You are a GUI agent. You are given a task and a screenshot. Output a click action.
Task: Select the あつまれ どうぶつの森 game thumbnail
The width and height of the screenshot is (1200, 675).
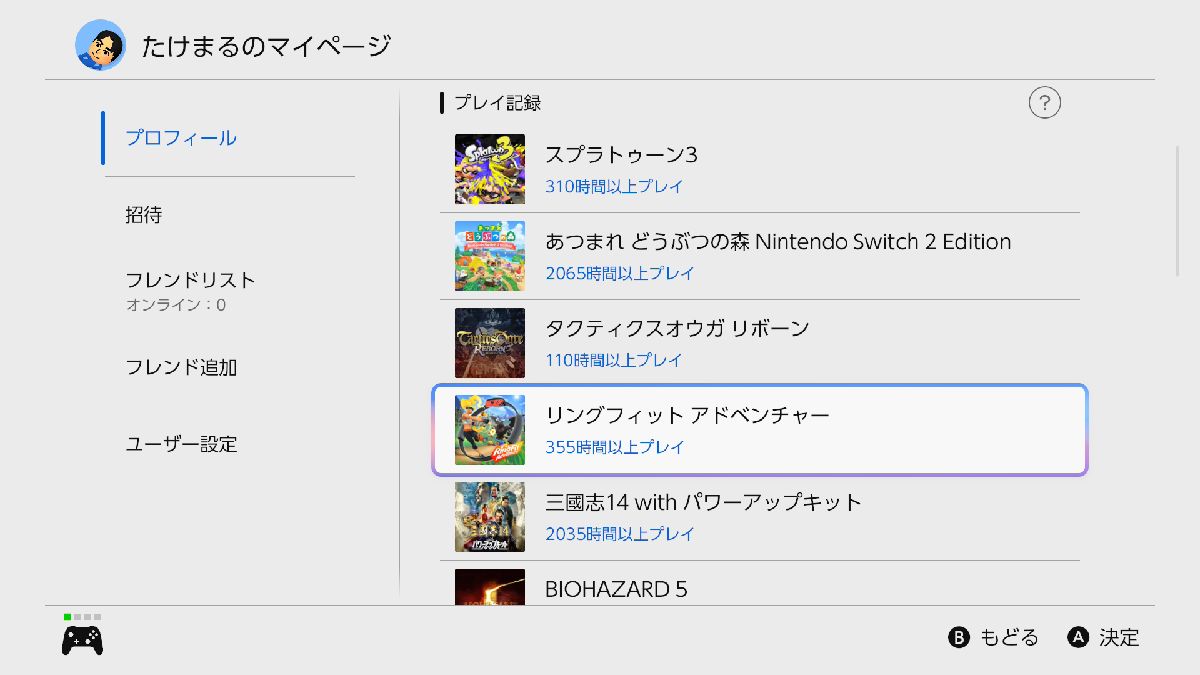(x=490, y=256)
